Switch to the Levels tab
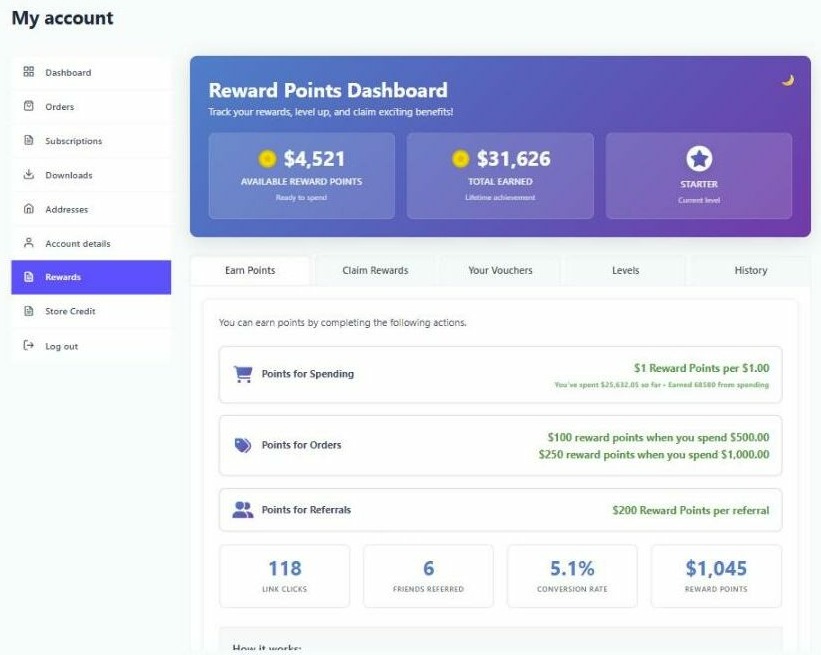The height and width of the screenshot is (655, 821). 626,270
